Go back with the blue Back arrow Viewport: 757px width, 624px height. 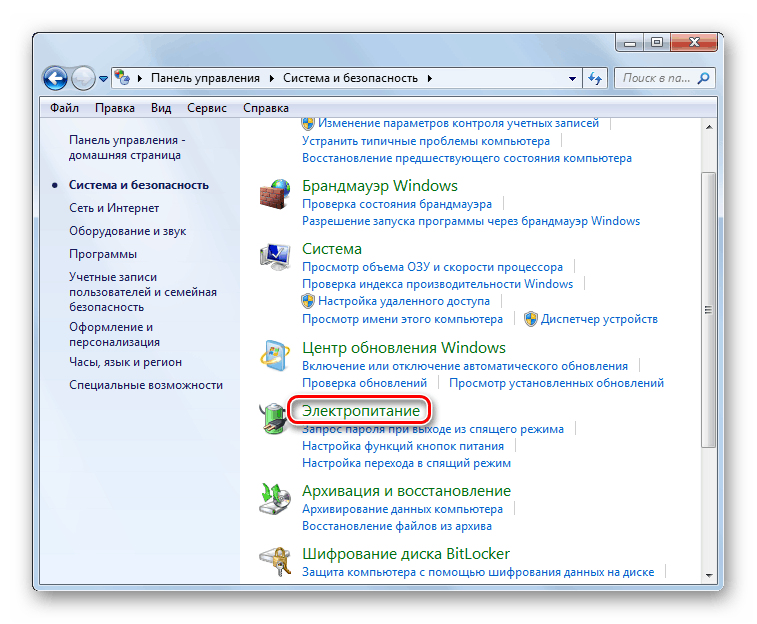tap(55, 78)
